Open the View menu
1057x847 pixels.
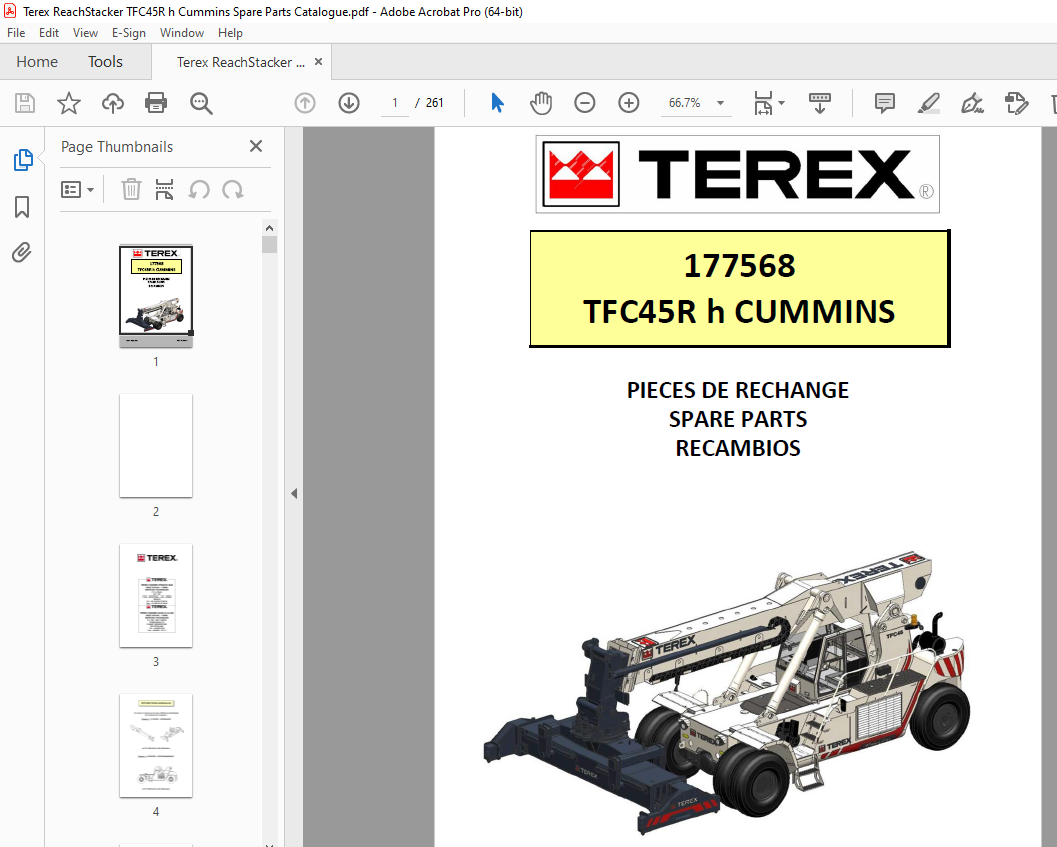click(x=86, y=33)
